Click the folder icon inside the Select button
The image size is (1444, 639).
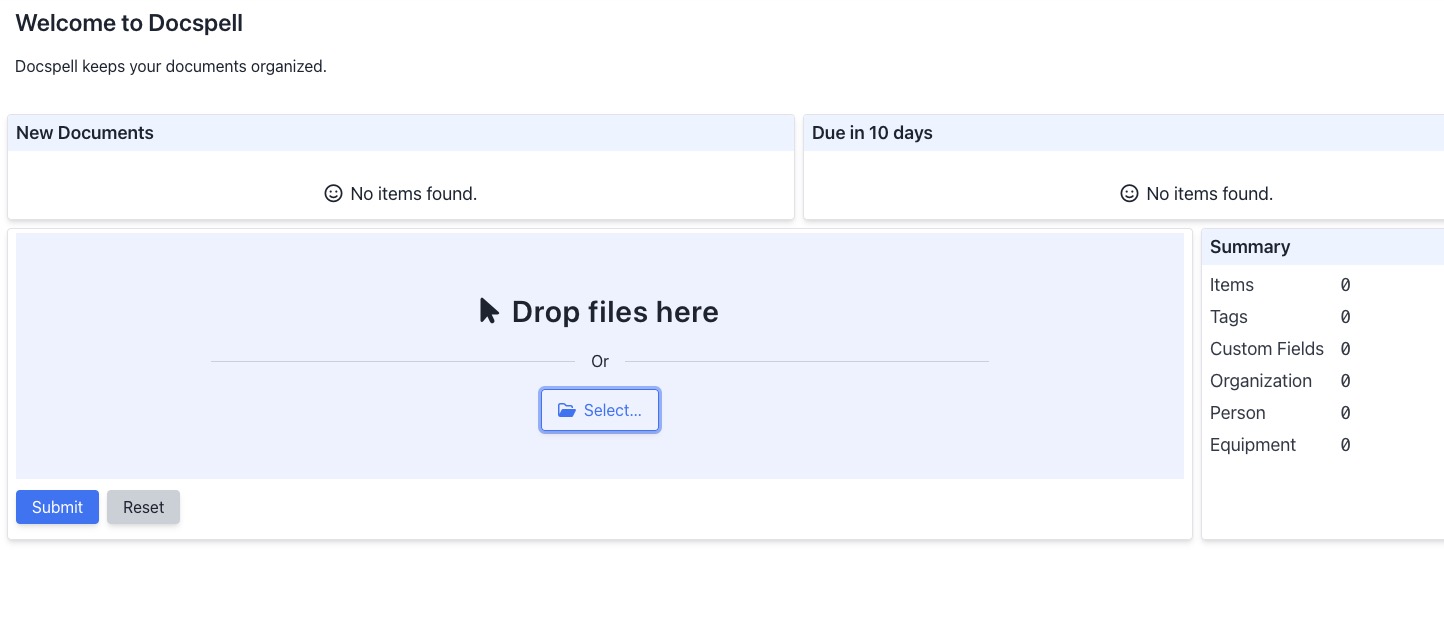pyautogui.click(x=567, y=410)
